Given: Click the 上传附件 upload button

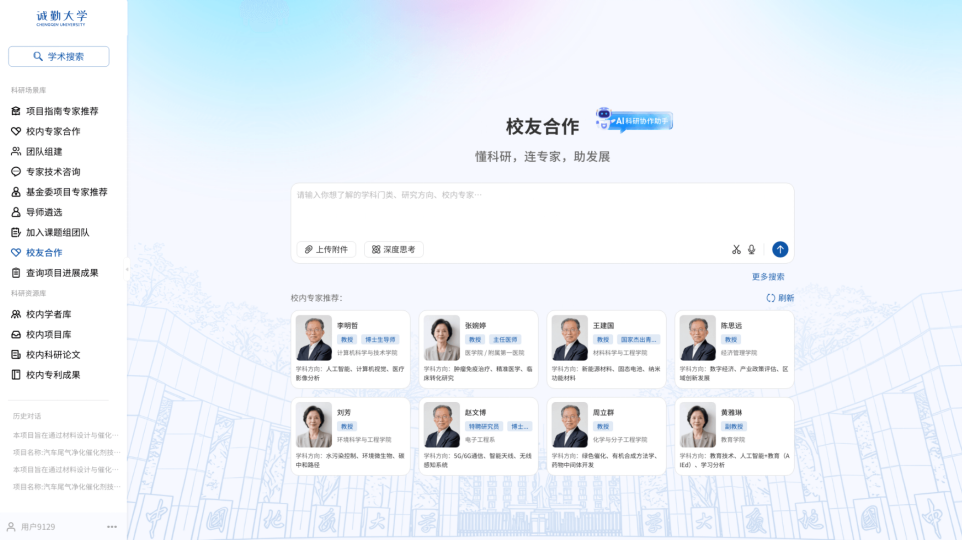Looking at the screenshot, I should point(326,250).
